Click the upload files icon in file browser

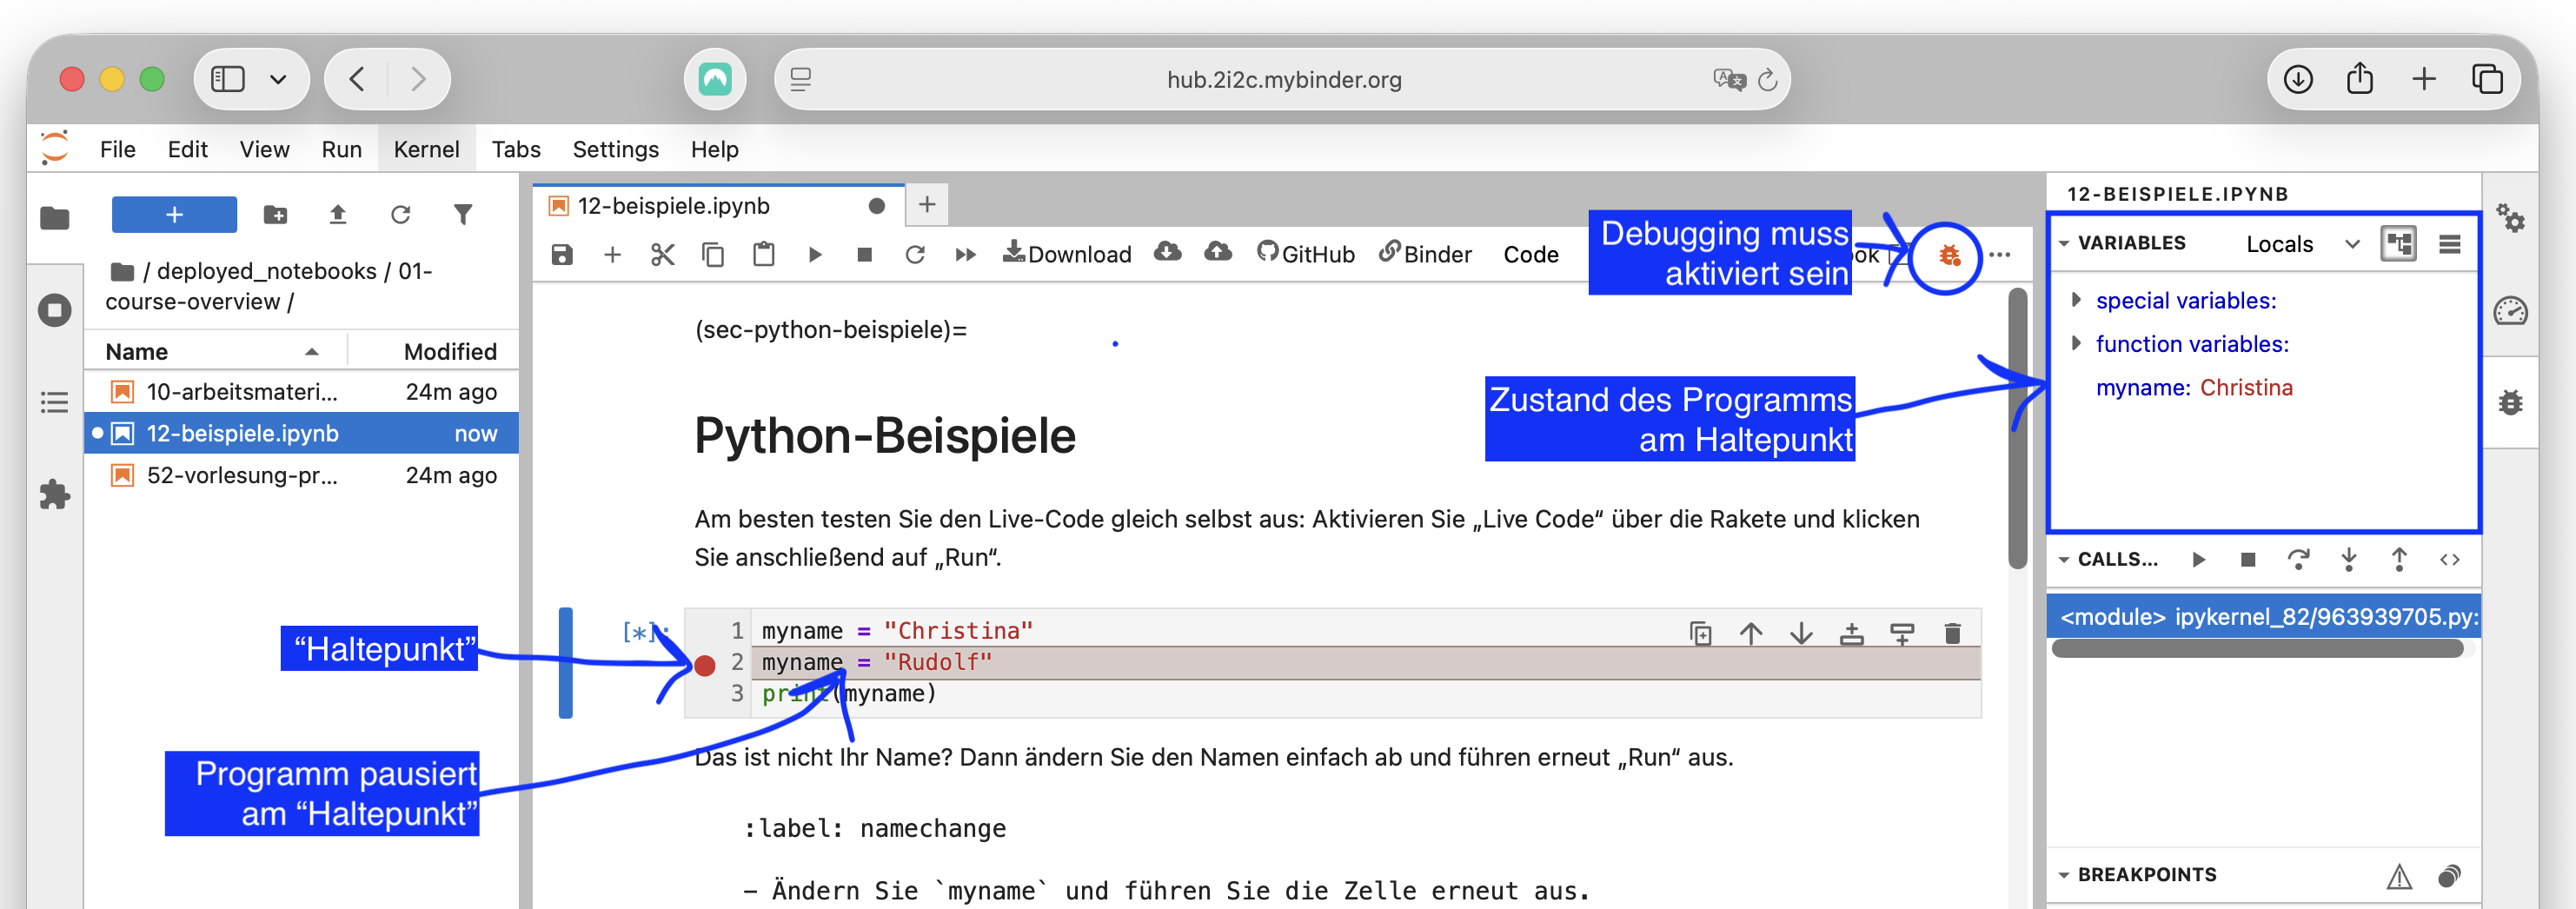pos(338,215)
